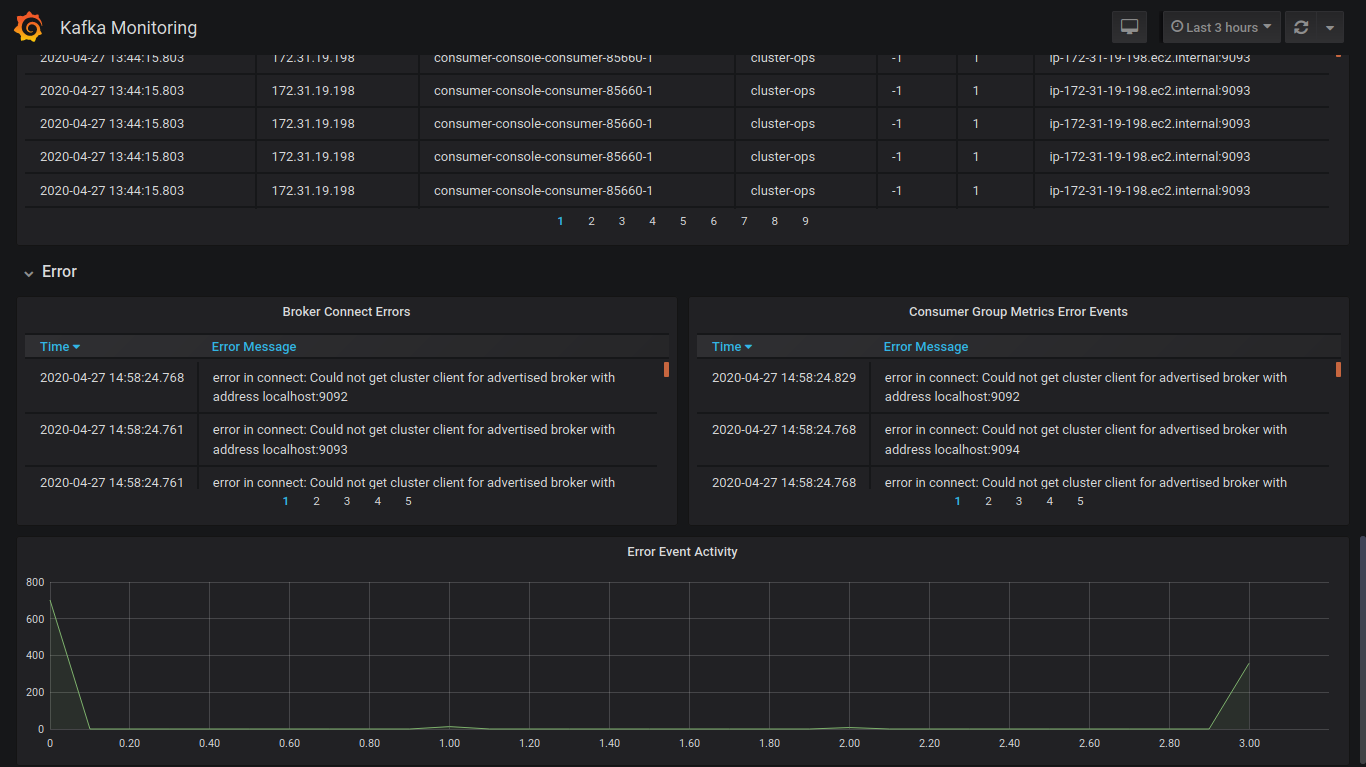Open the refresh interval dropdown caret
Viewport: 1366px width, 767px height.
point(1330,27)
